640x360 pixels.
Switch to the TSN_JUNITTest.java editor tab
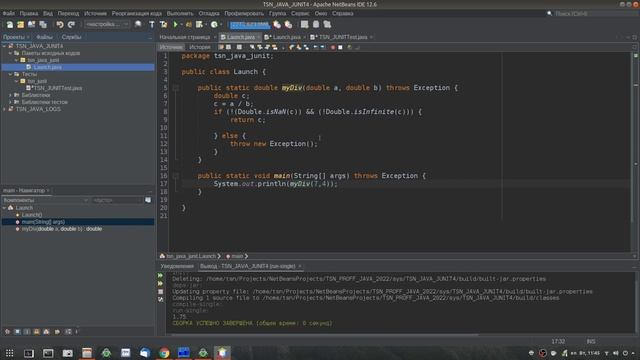(x=343, y=37)
